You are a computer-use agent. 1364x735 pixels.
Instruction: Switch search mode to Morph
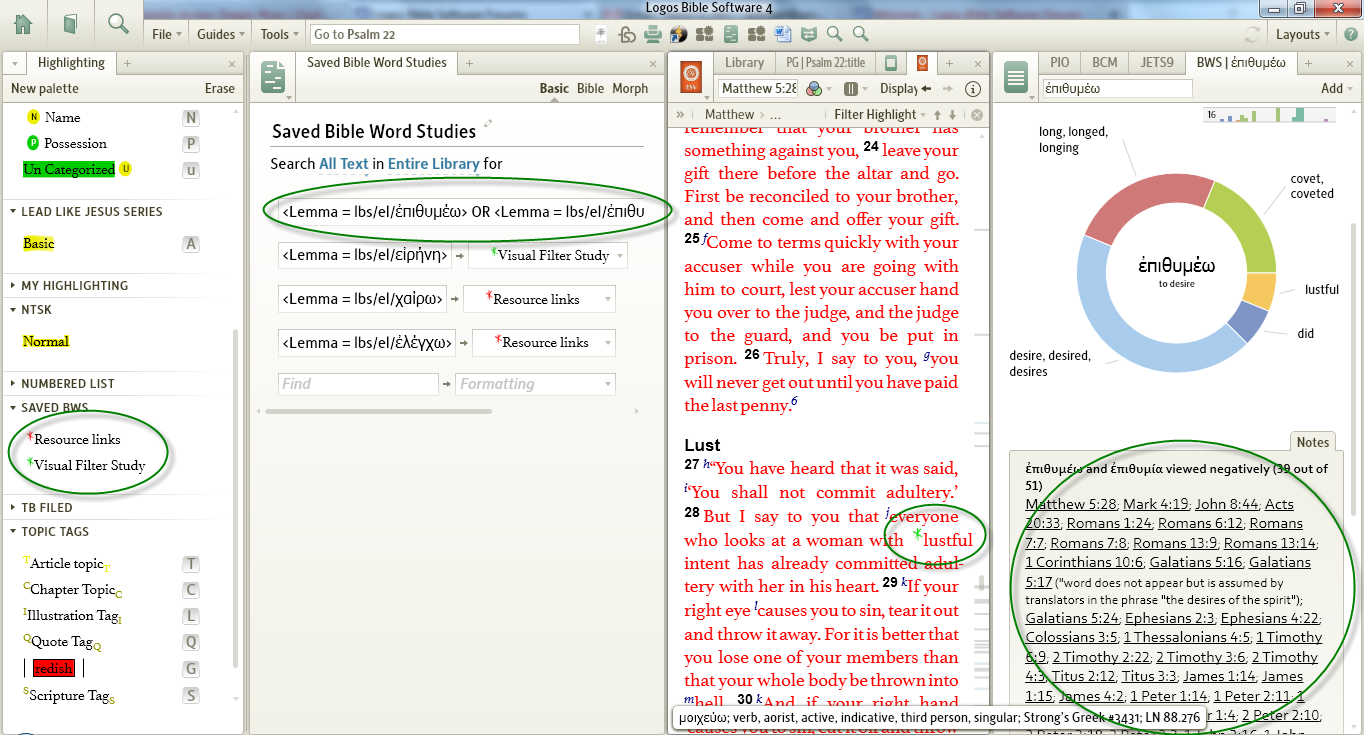click(630, 88)
